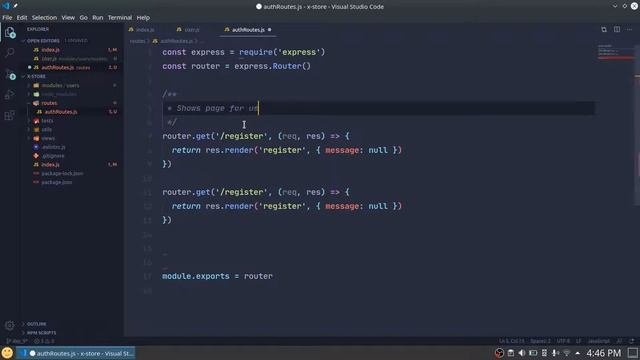Image resolution: width=640 pixels, height=360 pixels.
Task: Open the Extensions view
Action: (x=9, y=116)
